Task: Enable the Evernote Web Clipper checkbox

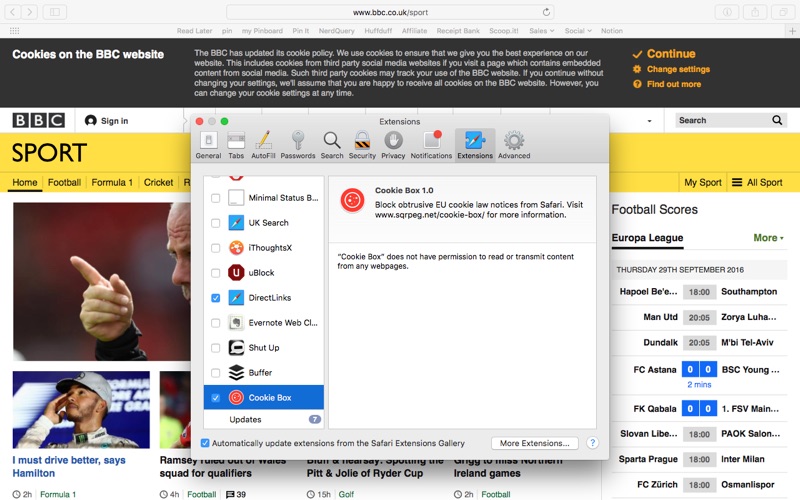Action: [215, 322]
